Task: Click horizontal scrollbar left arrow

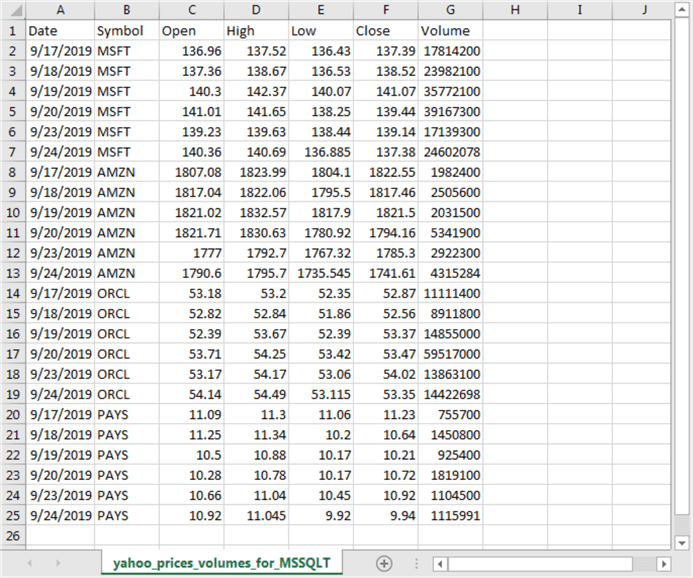Action: click(440, 563)
